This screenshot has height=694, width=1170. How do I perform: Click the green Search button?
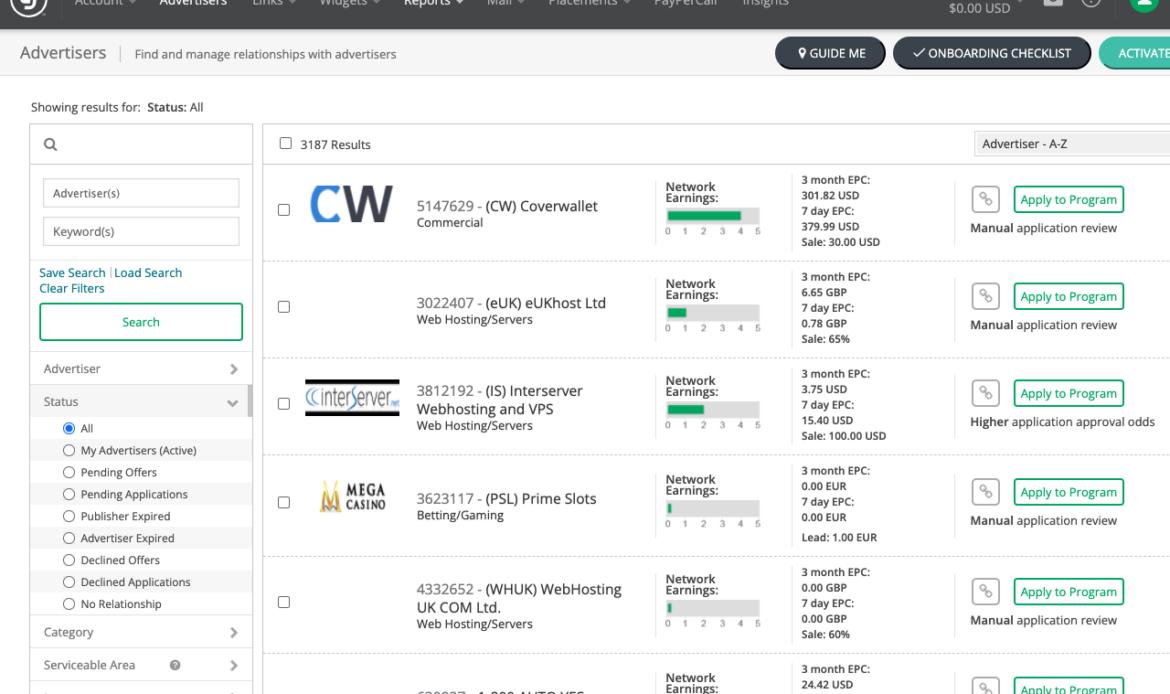[141, 322]
